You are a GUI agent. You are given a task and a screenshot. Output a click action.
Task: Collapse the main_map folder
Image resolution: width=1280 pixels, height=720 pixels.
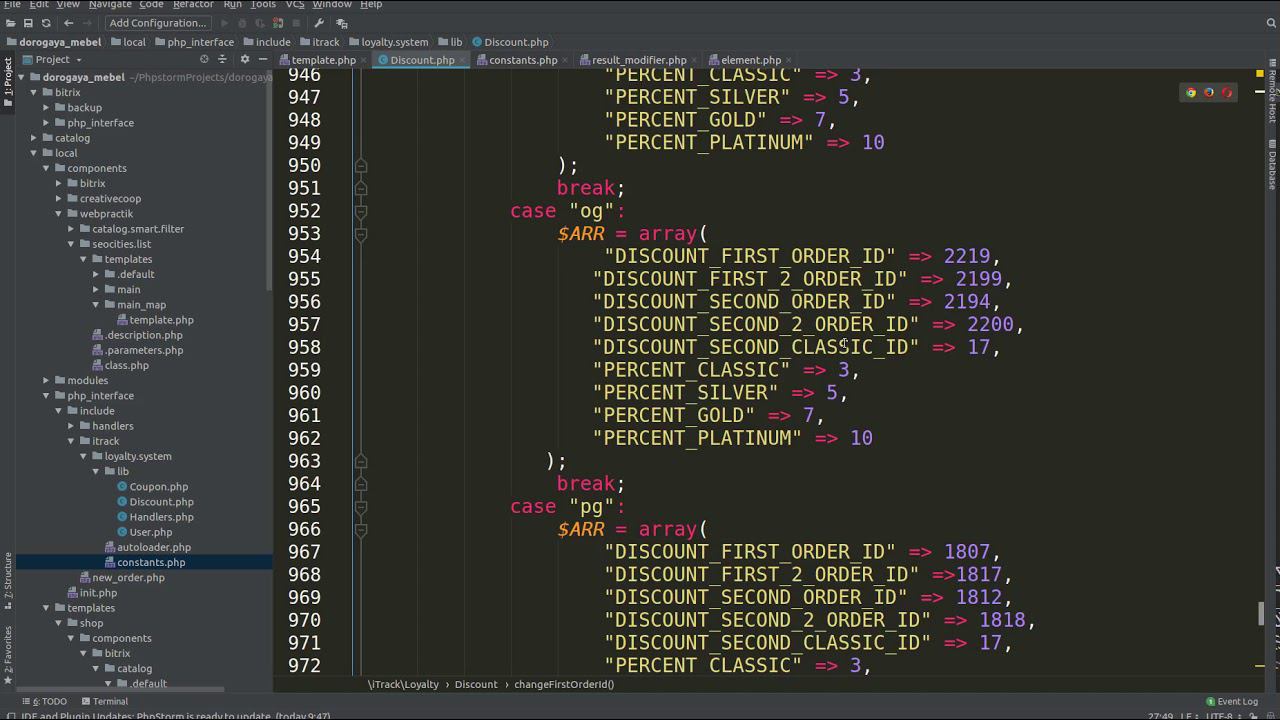96,304
